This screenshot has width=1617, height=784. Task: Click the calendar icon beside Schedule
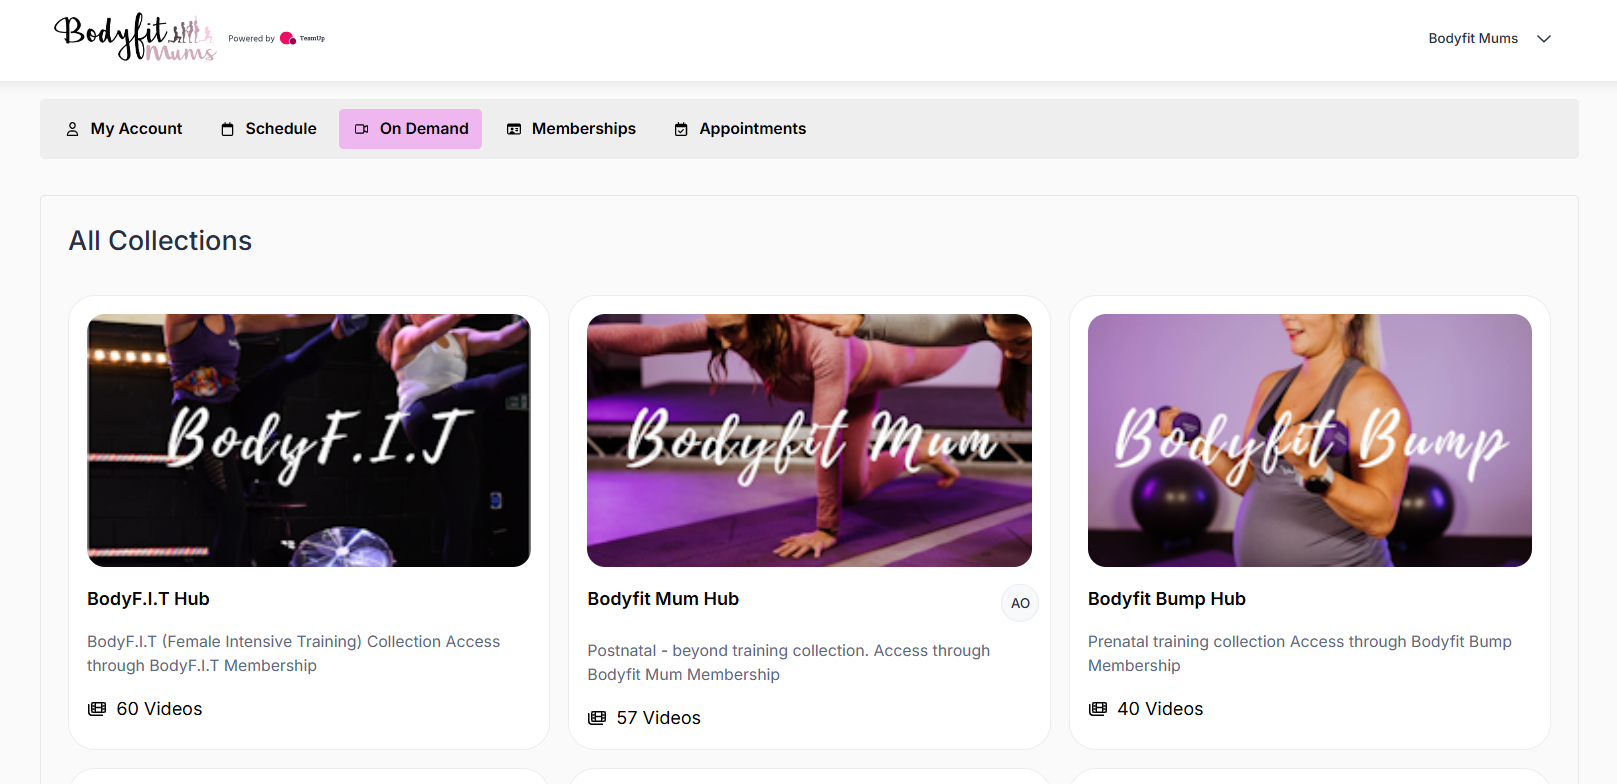pyautogui.click(x=227, y=129)
